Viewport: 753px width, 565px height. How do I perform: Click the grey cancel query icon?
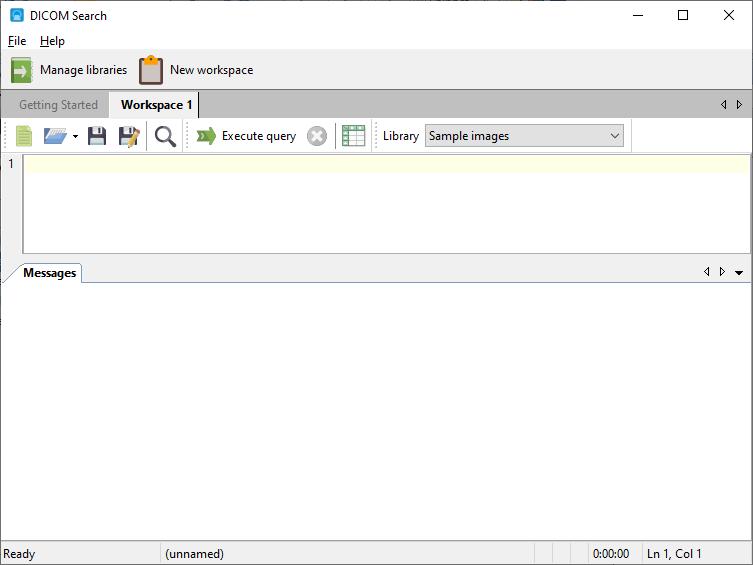pos(317,136)
